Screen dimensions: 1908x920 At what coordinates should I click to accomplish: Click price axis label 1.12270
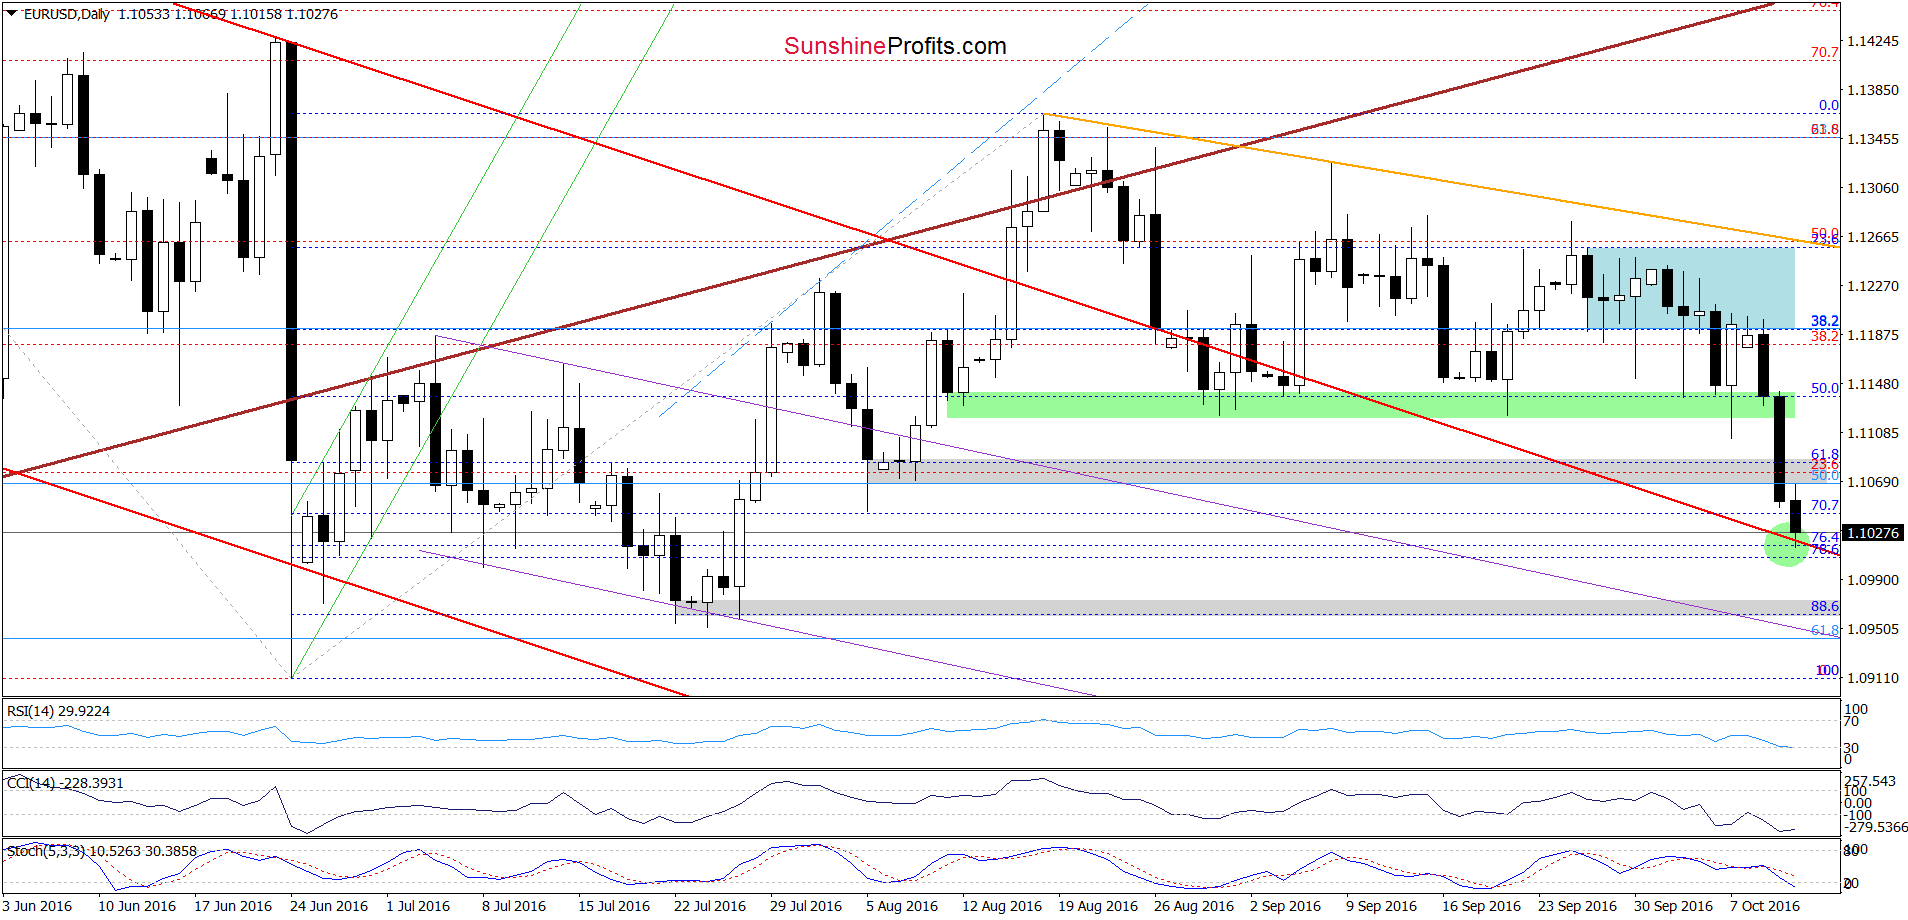[1872, 286]
